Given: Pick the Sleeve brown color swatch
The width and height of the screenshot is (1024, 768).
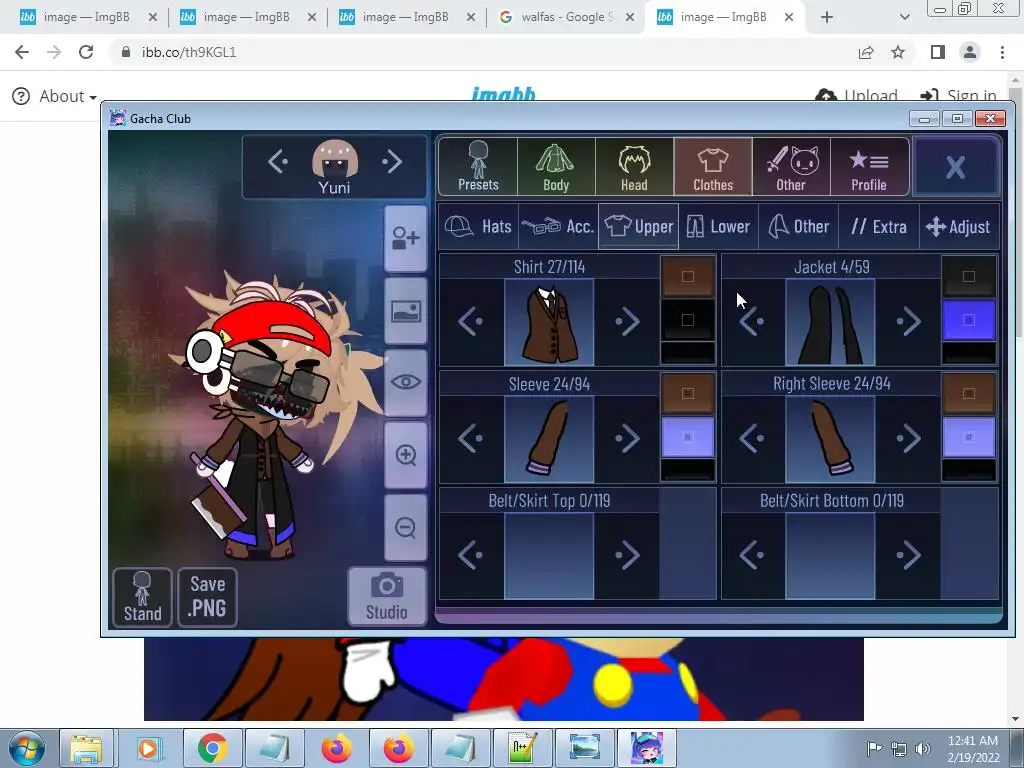Looking at the screenshot, I should point(688,393).
